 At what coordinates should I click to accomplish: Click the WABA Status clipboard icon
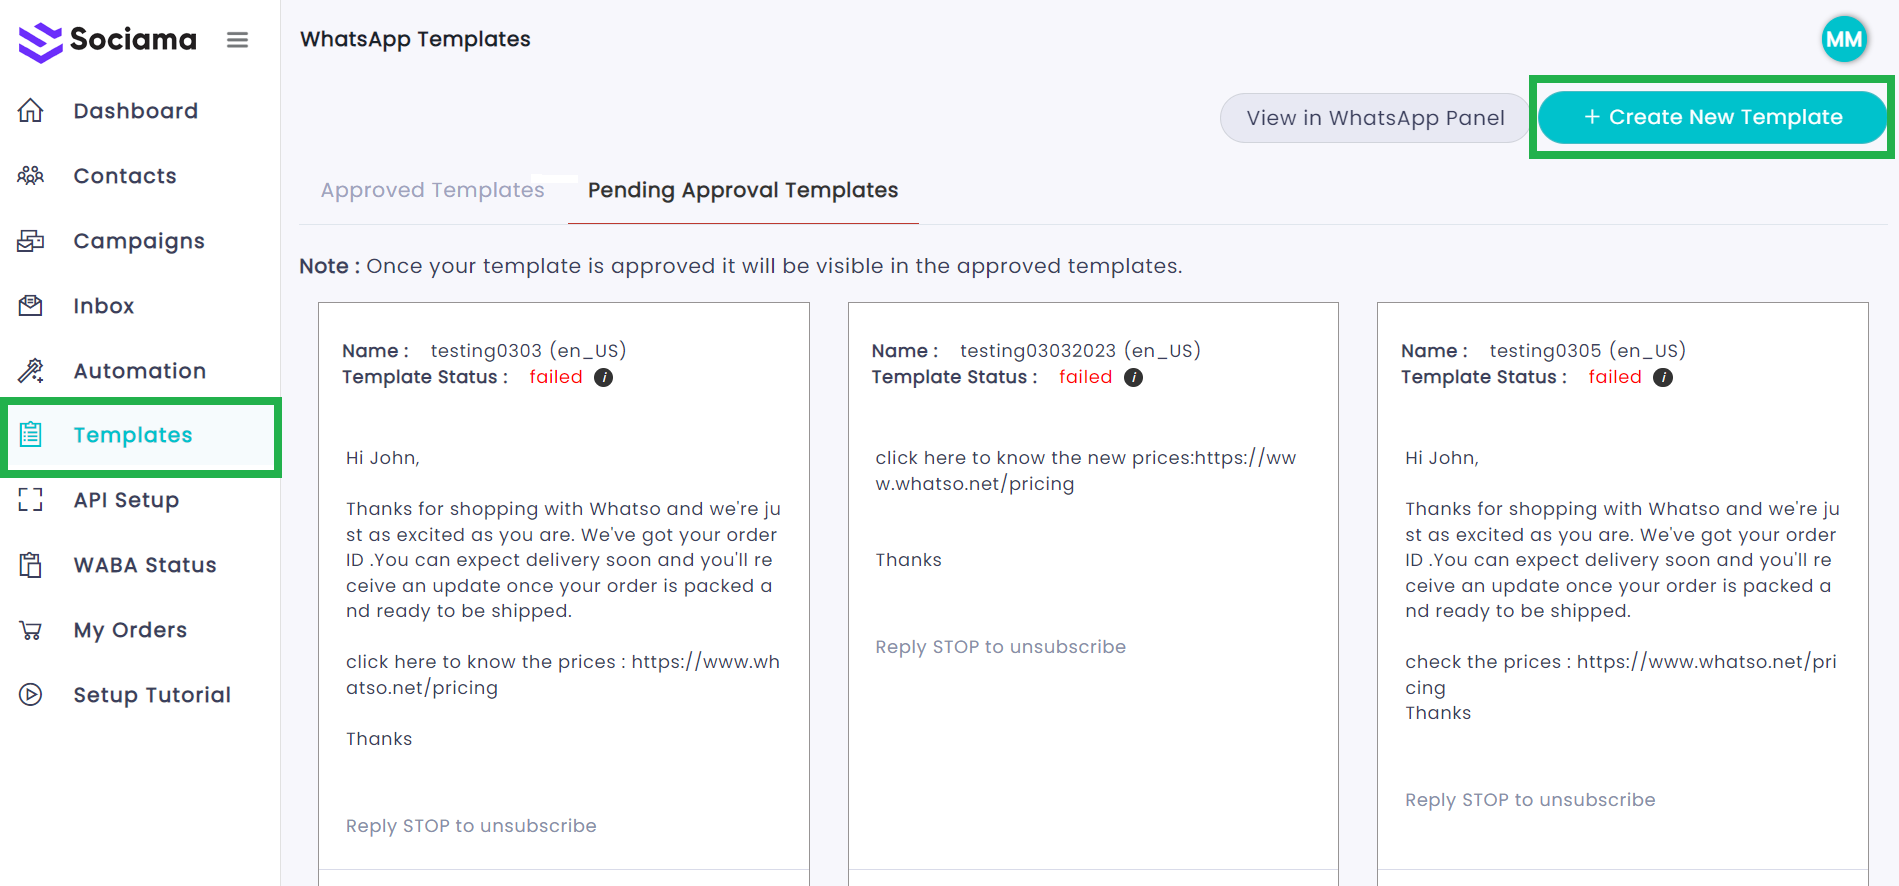tap(31, 565)
